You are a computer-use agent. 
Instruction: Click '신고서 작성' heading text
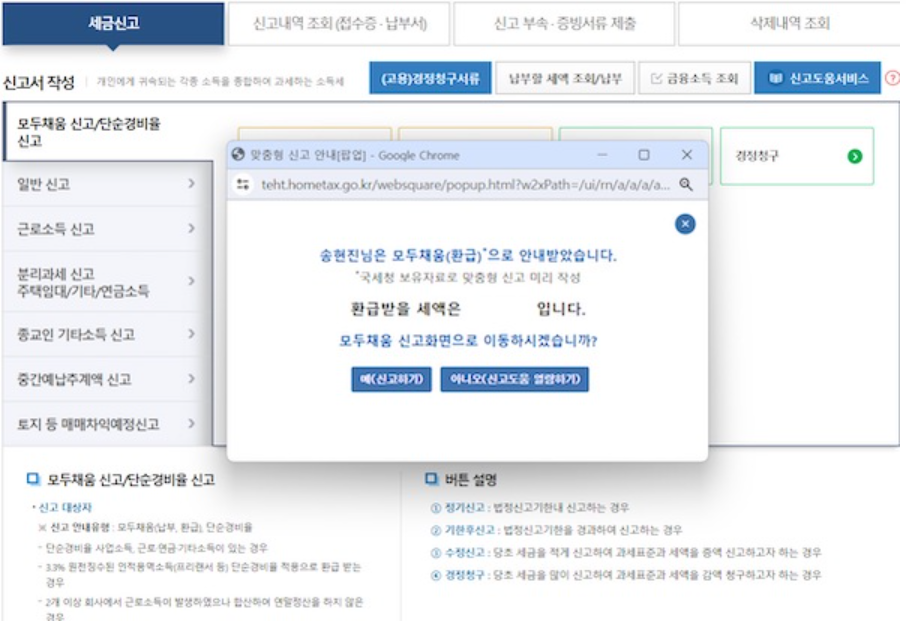[x=39, y=82]
